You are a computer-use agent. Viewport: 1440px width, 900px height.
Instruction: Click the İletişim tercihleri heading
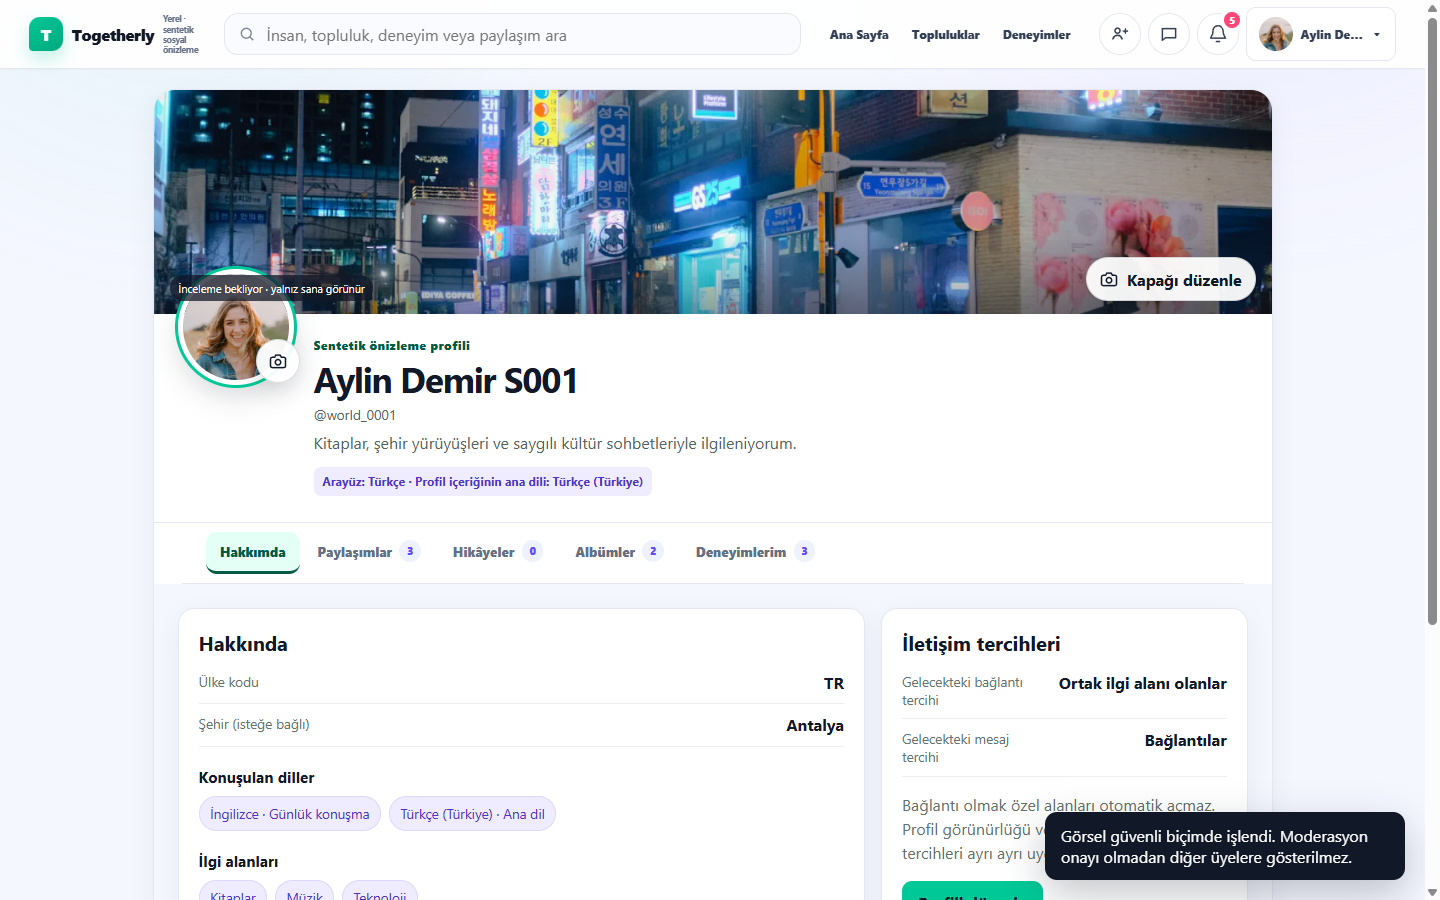pos(981,644)
